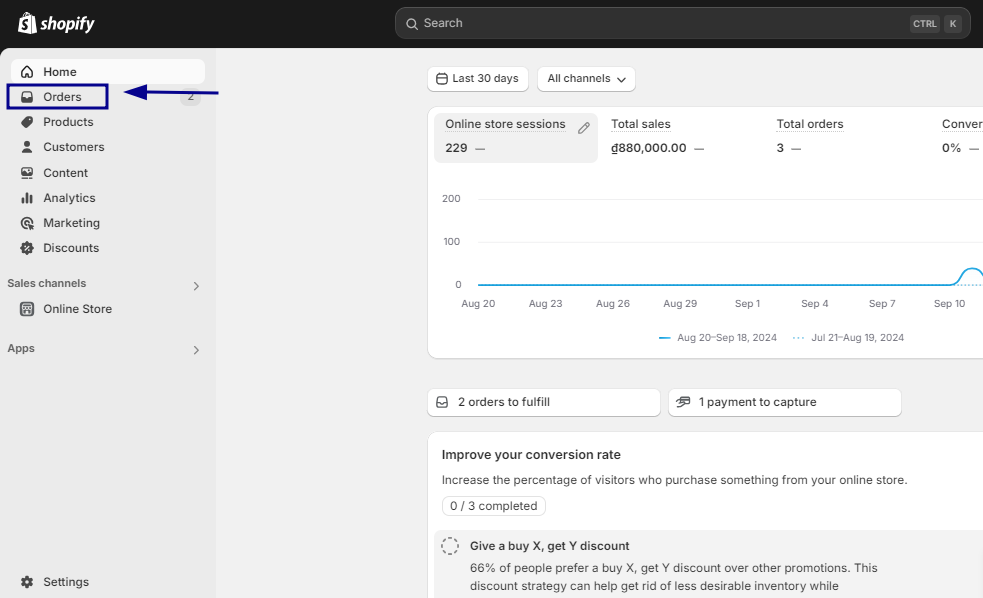Click the cash icon beside payment to capture
Viewport: 983px width, 598px height.
[683, 401]
